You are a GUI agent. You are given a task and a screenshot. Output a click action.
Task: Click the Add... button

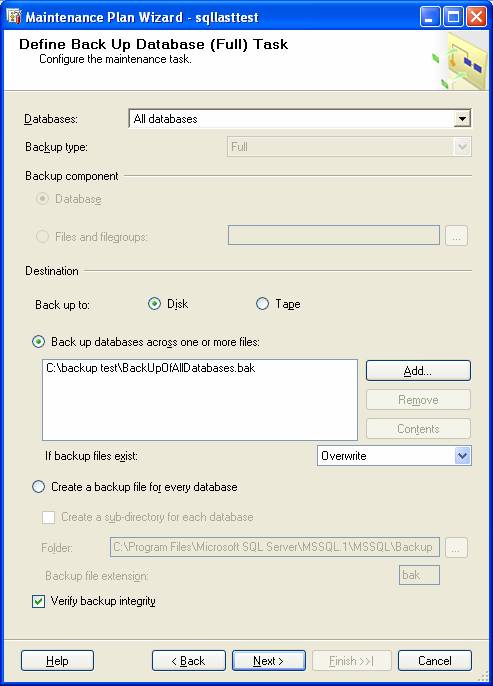click(x=418, y=371)
